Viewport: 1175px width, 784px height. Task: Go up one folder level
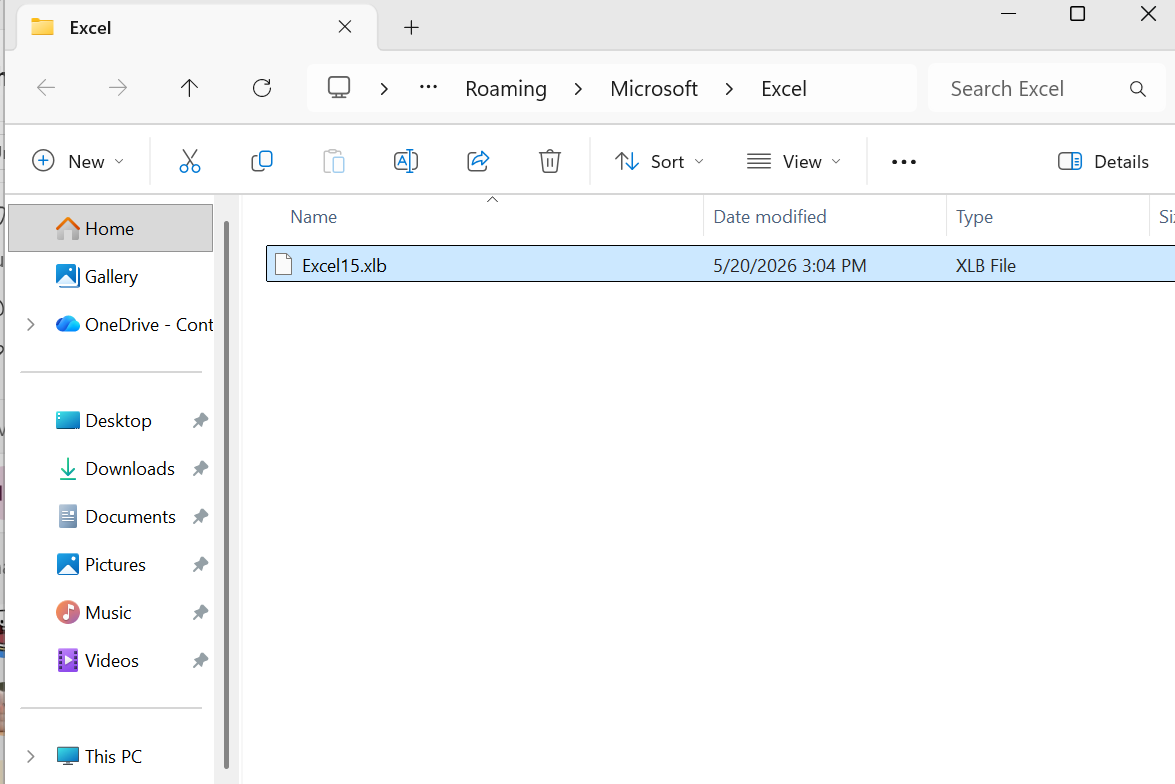[x=190, y=88]
